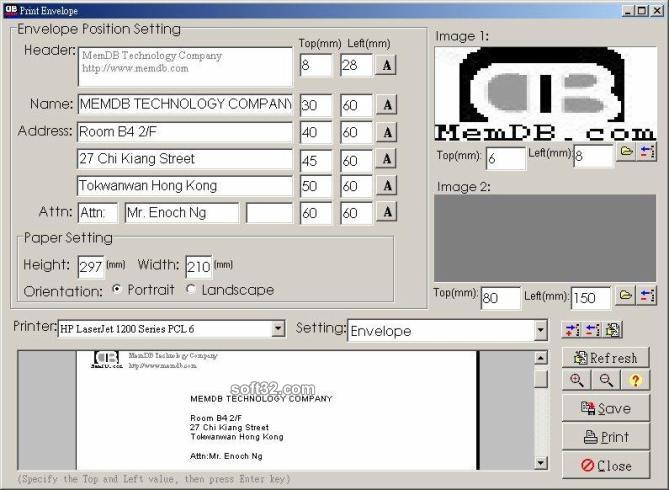Click the Name field with MEMDB TECHNOLOGY COMPANY
669x490 pixels.
[x=185, y=105]
